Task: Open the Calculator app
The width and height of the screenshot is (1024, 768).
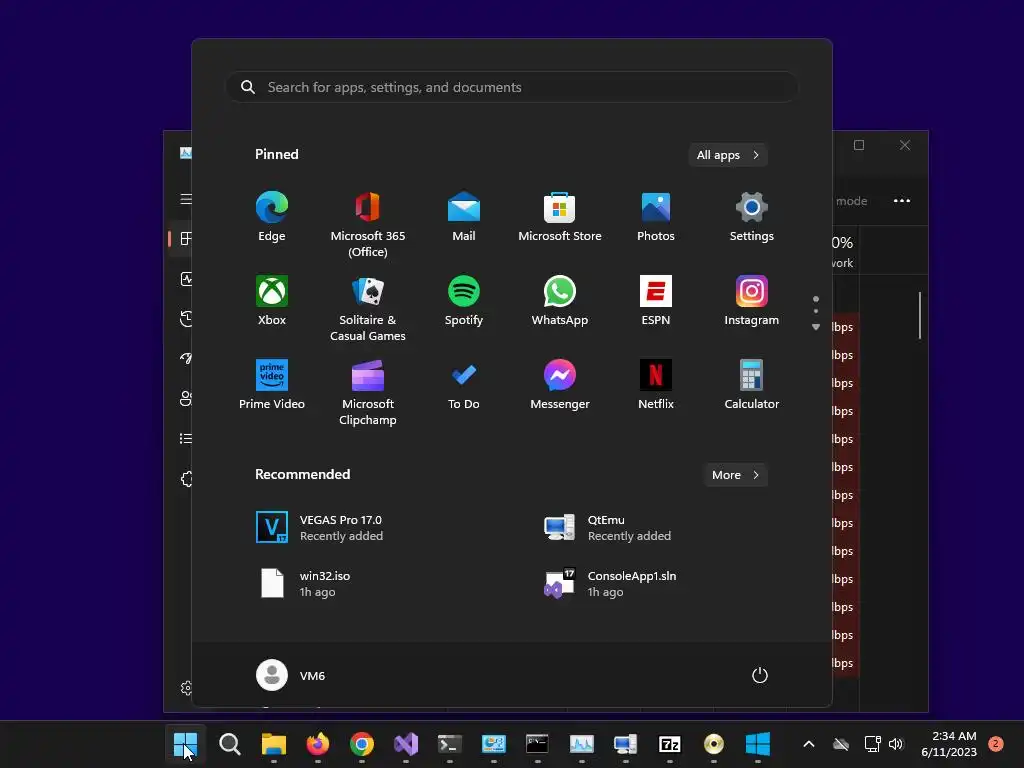Action: (752, 385)
